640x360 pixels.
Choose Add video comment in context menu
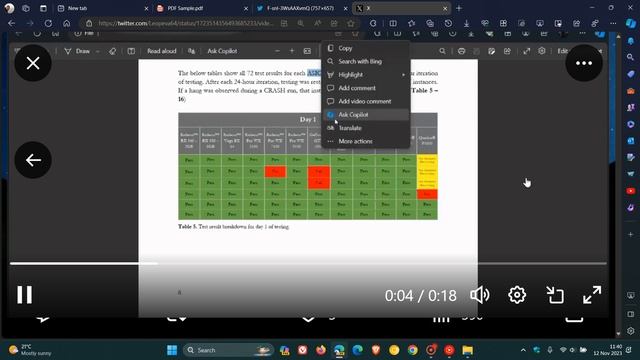point(366,101)
